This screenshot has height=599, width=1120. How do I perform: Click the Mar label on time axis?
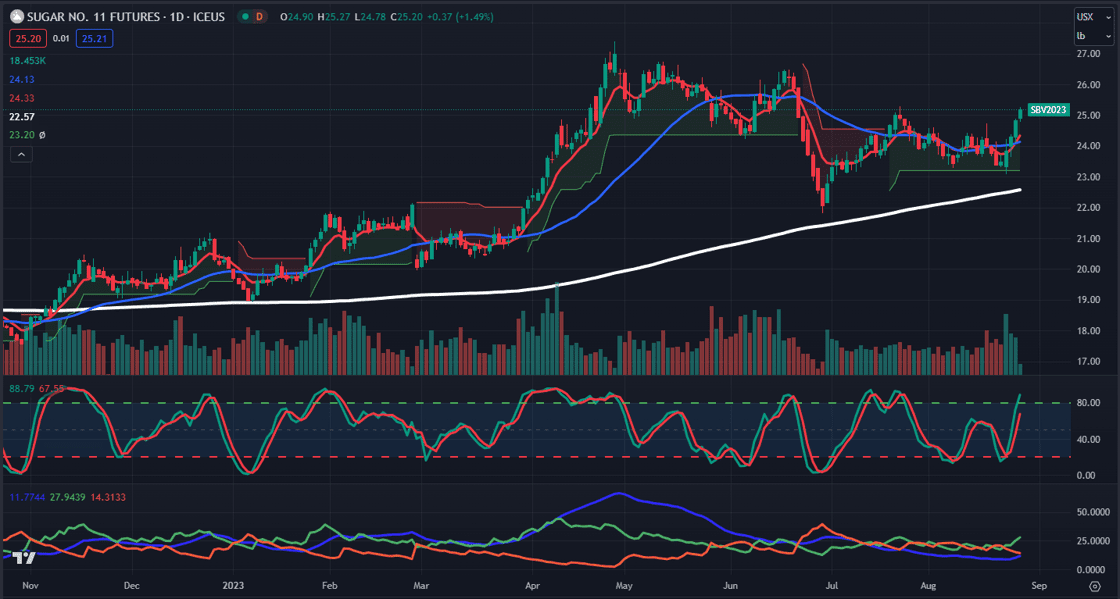pos(421,585)
